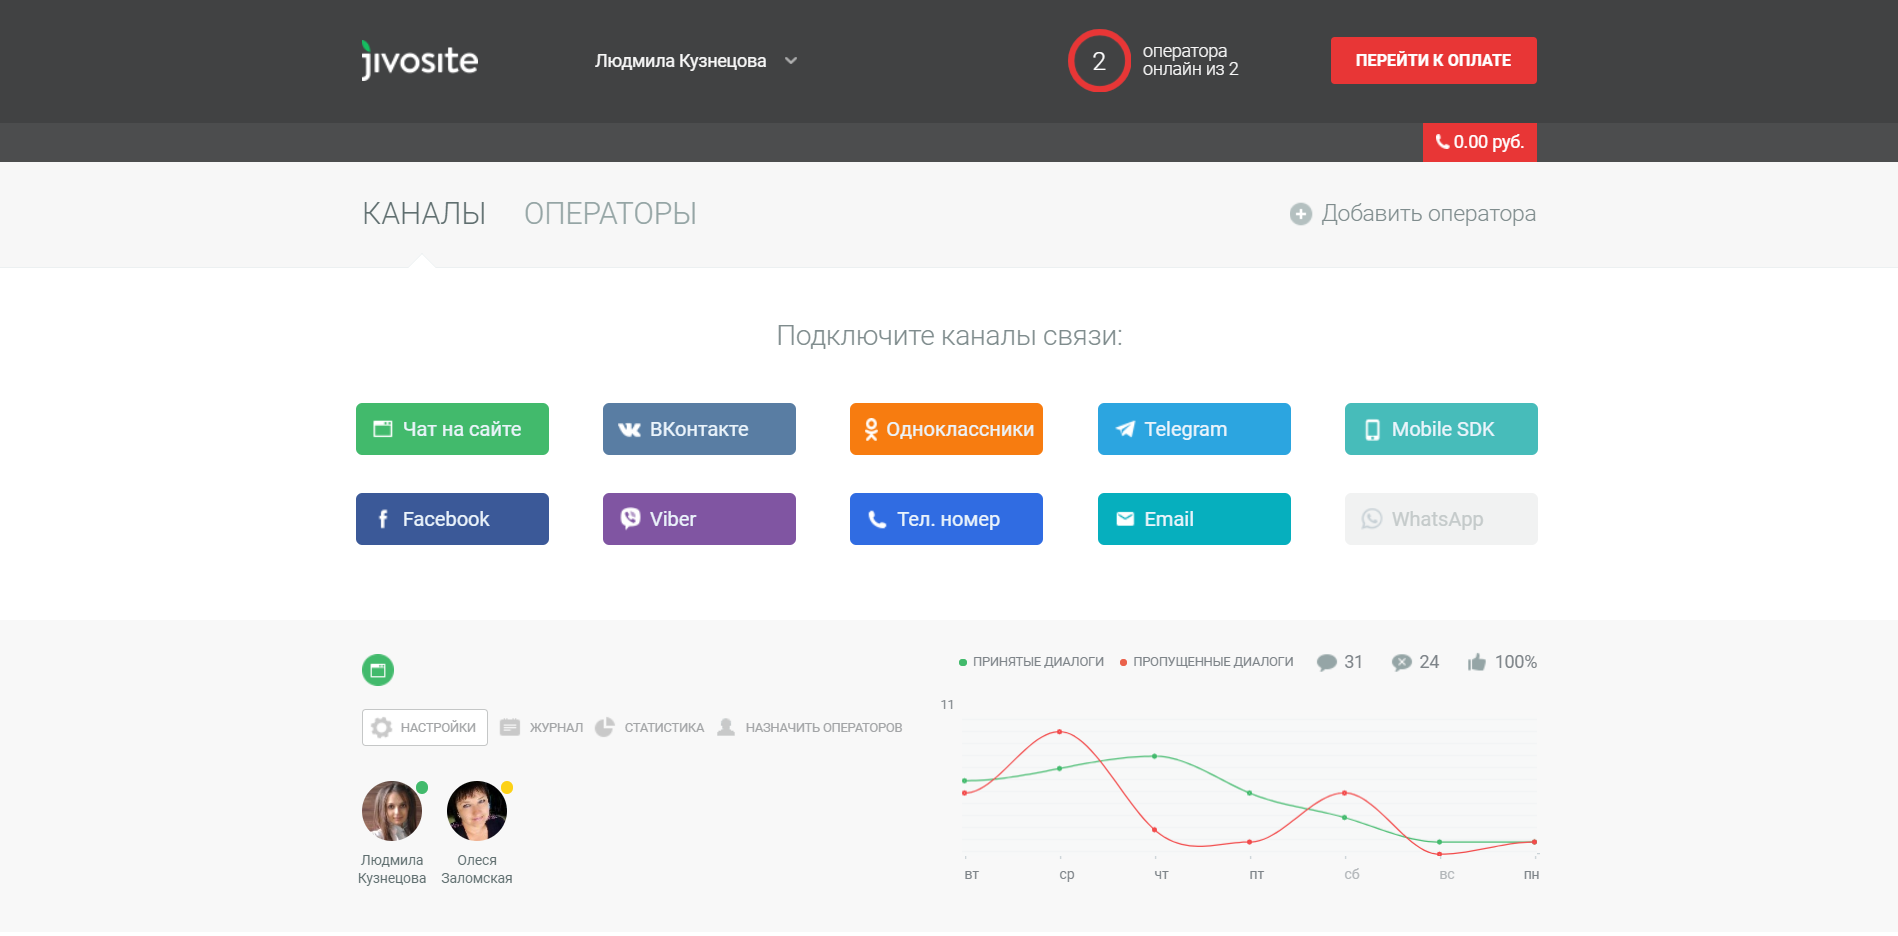This screenshot has height=936, width=1898.
Task: Click the red data point on сб
Action: [x=1345, y=793]
